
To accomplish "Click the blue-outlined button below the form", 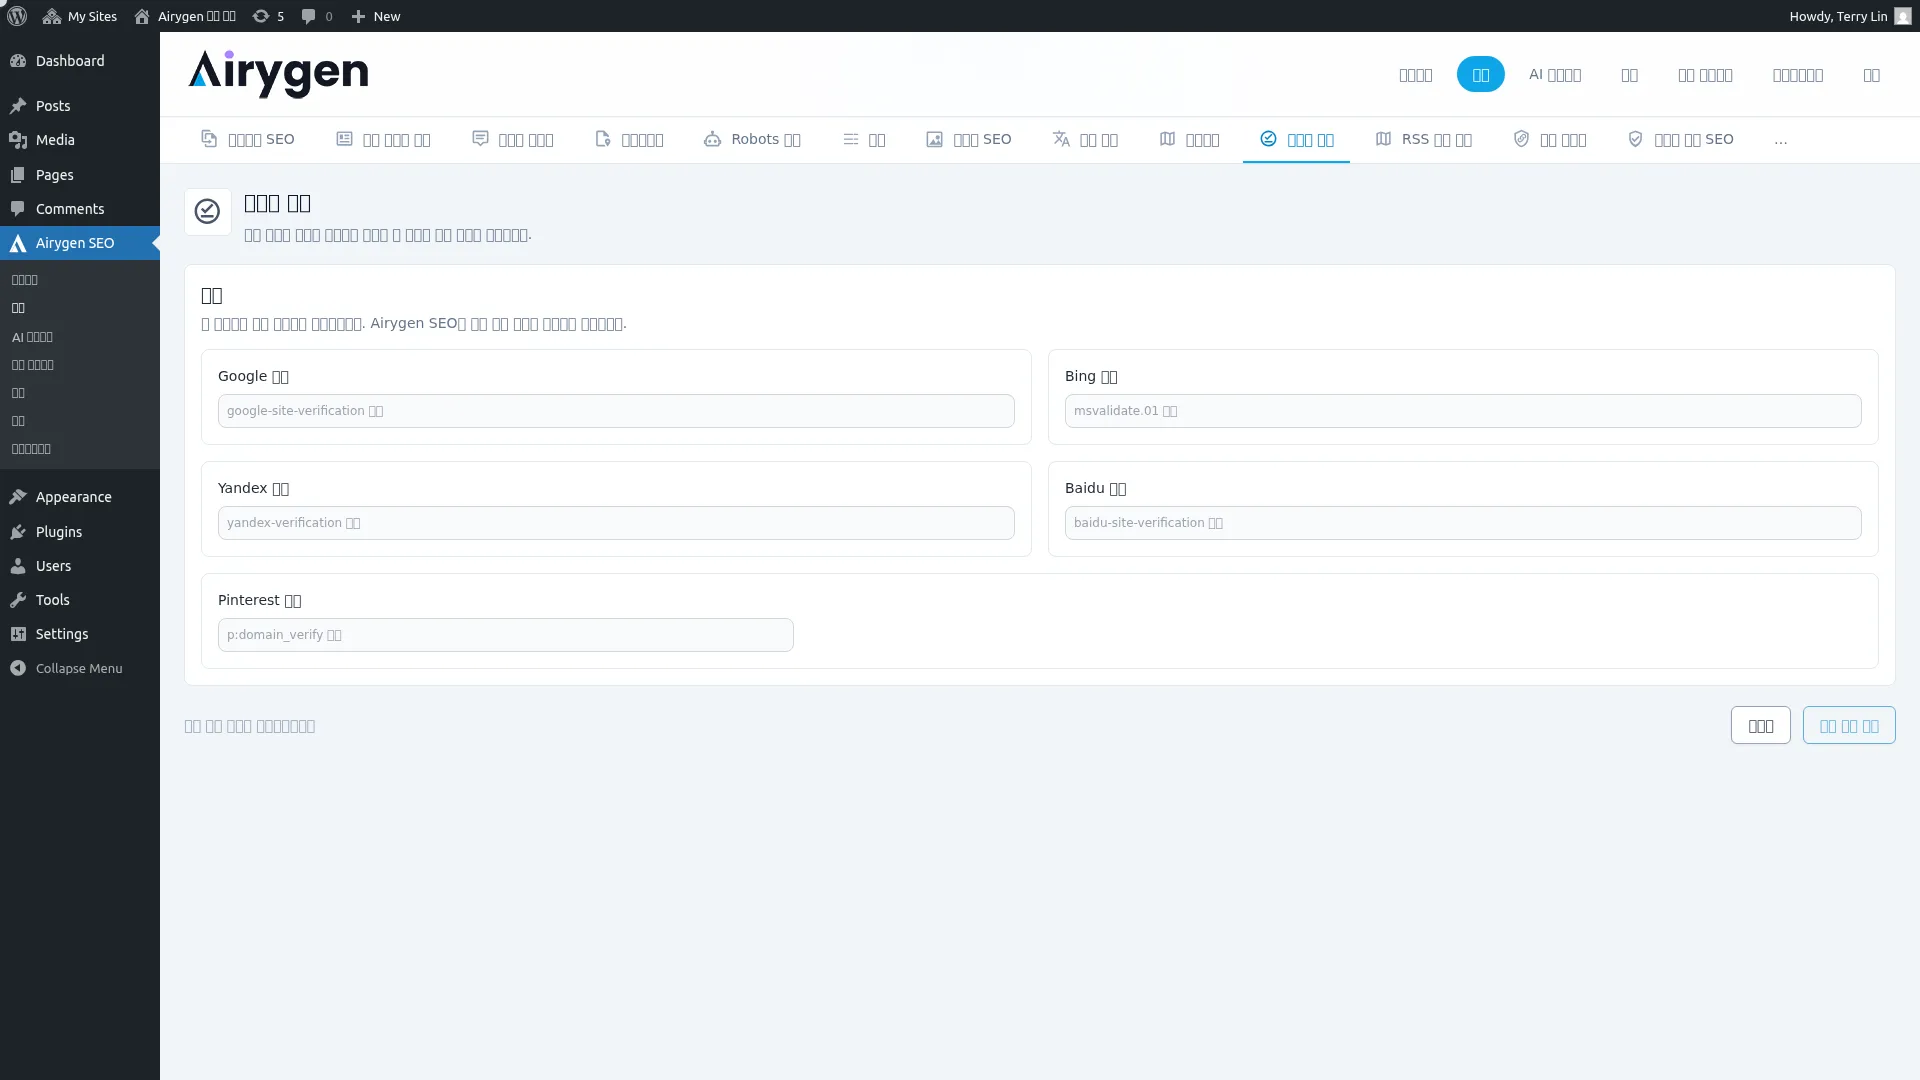I will 1849,726.
